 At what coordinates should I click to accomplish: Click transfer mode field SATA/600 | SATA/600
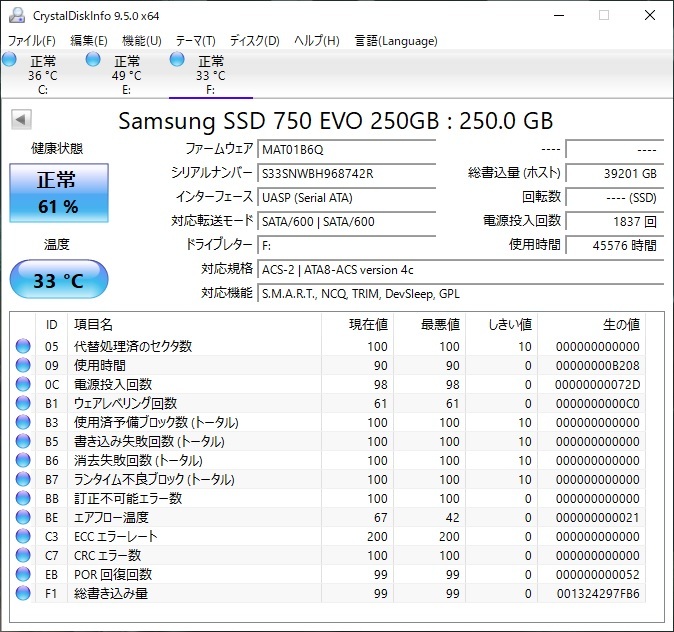click(x=346, y=221)
